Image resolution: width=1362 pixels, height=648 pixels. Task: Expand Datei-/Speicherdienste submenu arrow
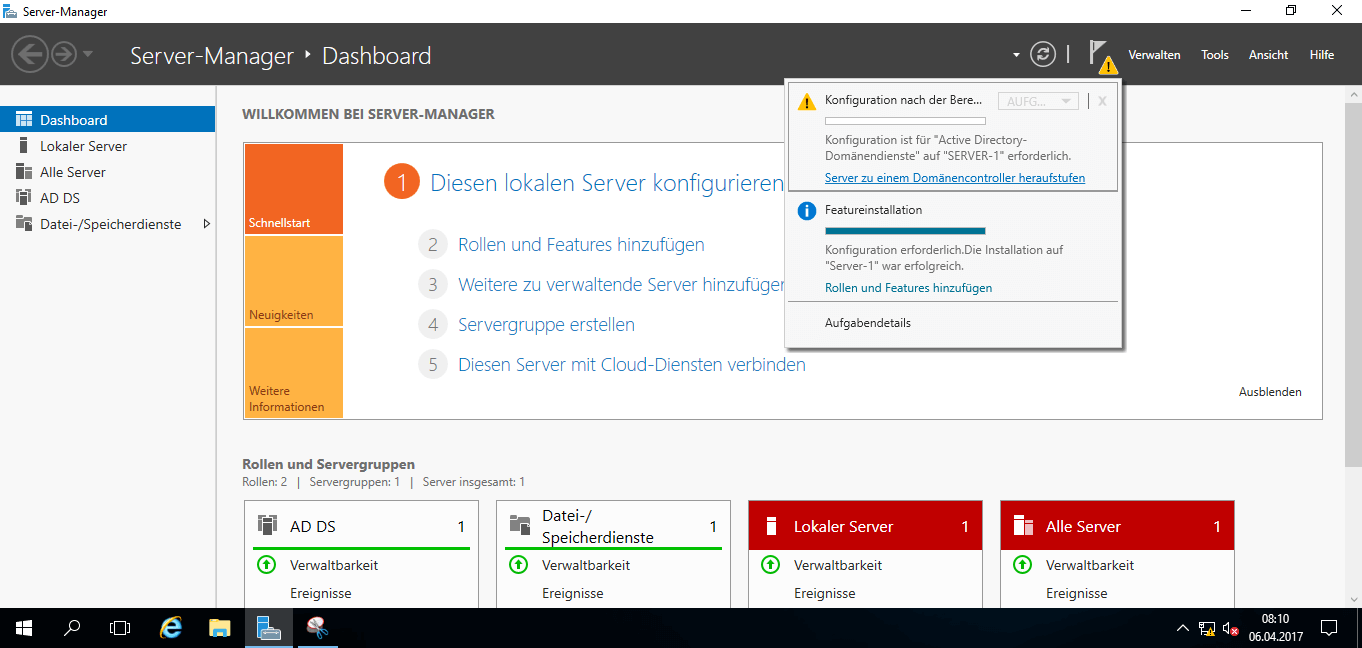[206, 224]
